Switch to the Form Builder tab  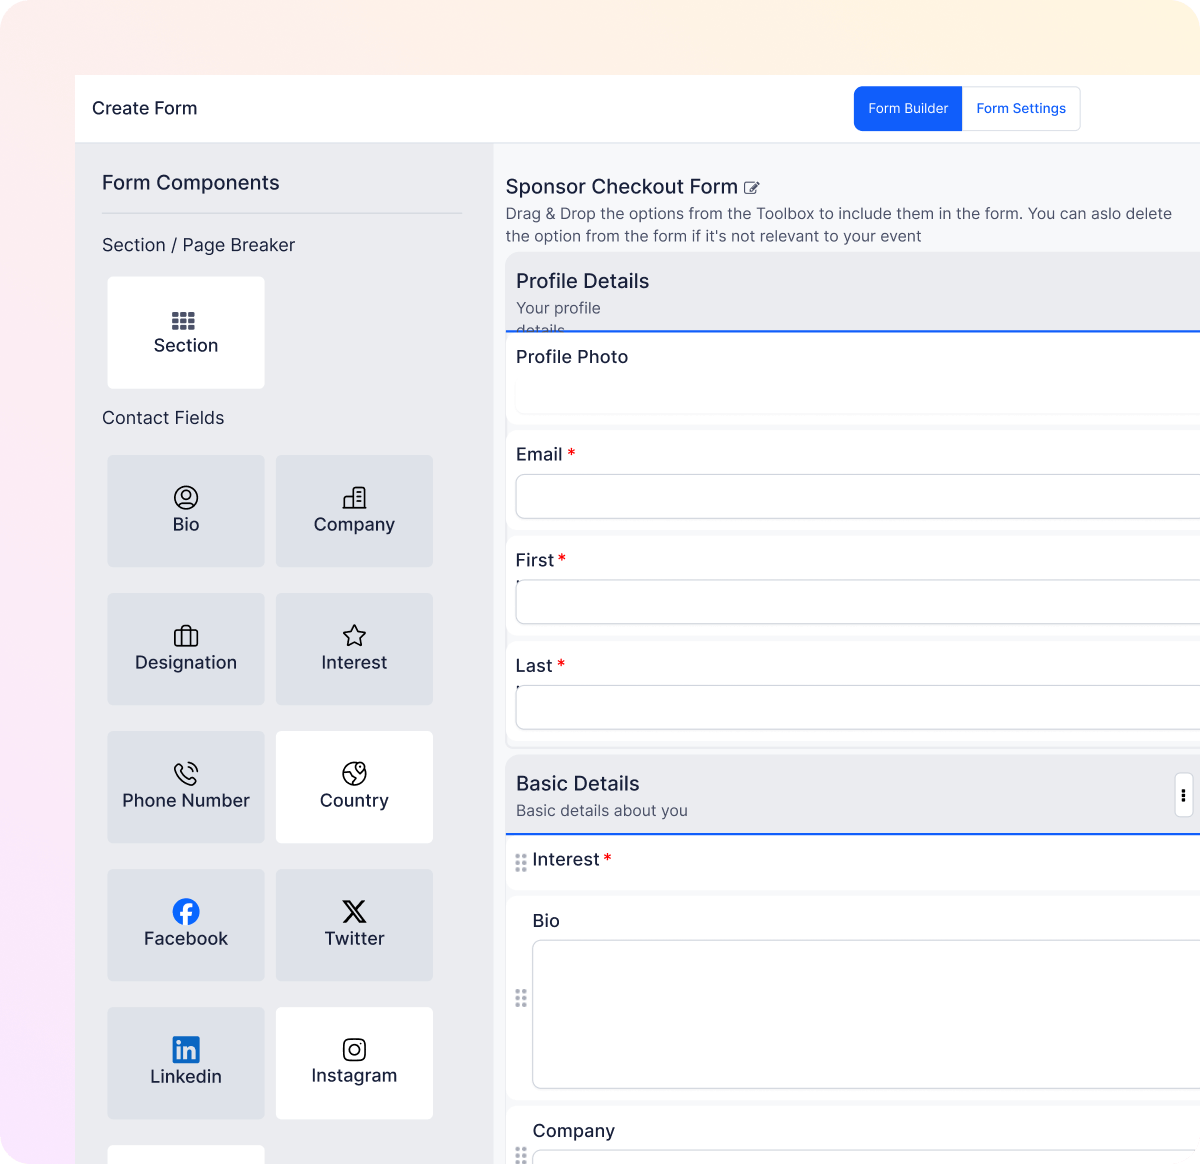pos(908,109)
